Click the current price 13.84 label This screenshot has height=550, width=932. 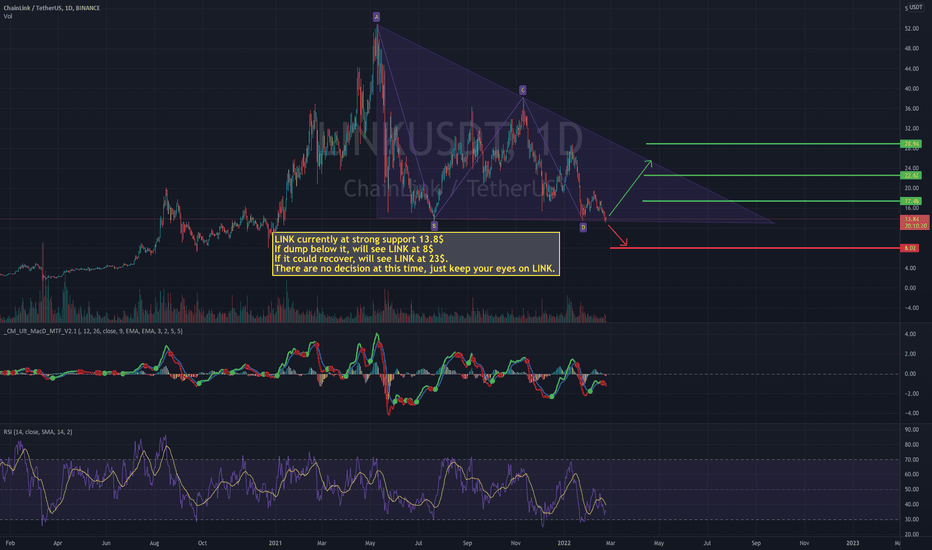pyautogui.click(x=915, y=222)
